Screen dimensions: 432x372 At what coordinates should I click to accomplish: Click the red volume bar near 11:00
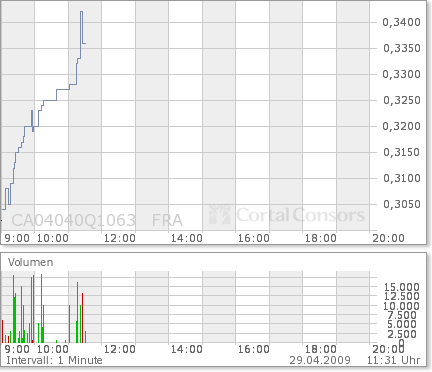click(x=82, y=318)
